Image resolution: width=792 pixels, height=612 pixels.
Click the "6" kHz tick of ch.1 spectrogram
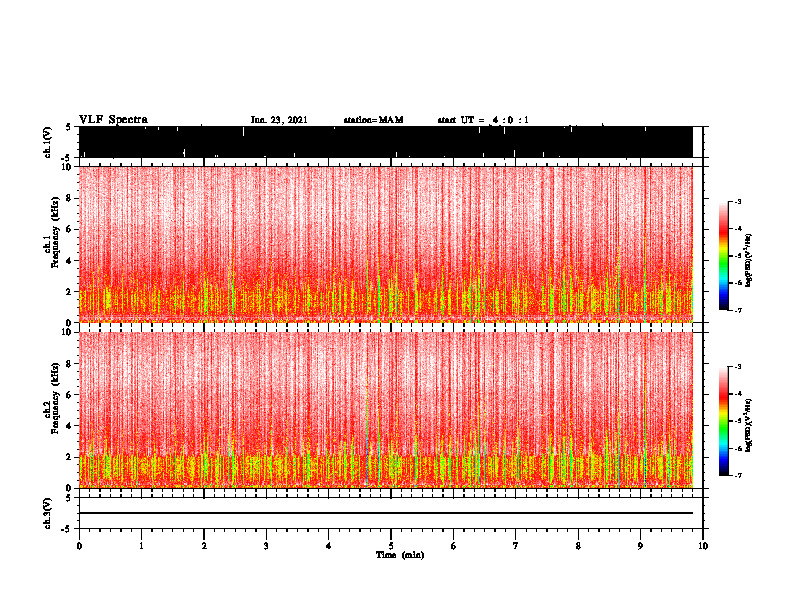(x=70, y=229)
